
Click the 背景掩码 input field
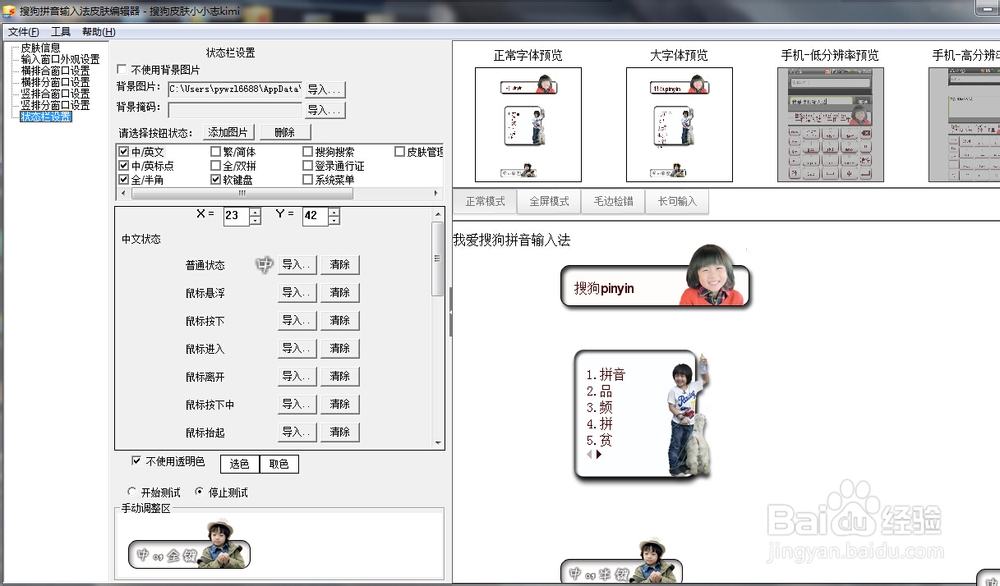pos(234,110)
